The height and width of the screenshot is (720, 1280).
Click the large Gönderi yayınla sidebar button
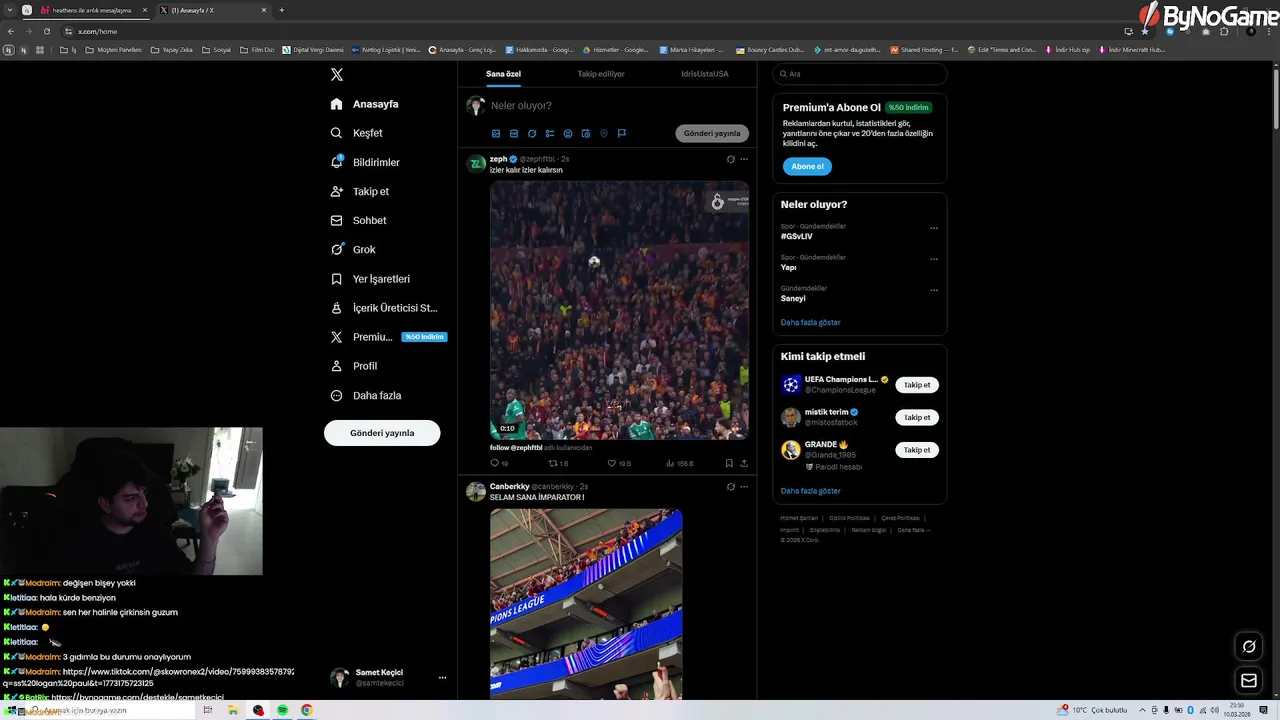382,433
